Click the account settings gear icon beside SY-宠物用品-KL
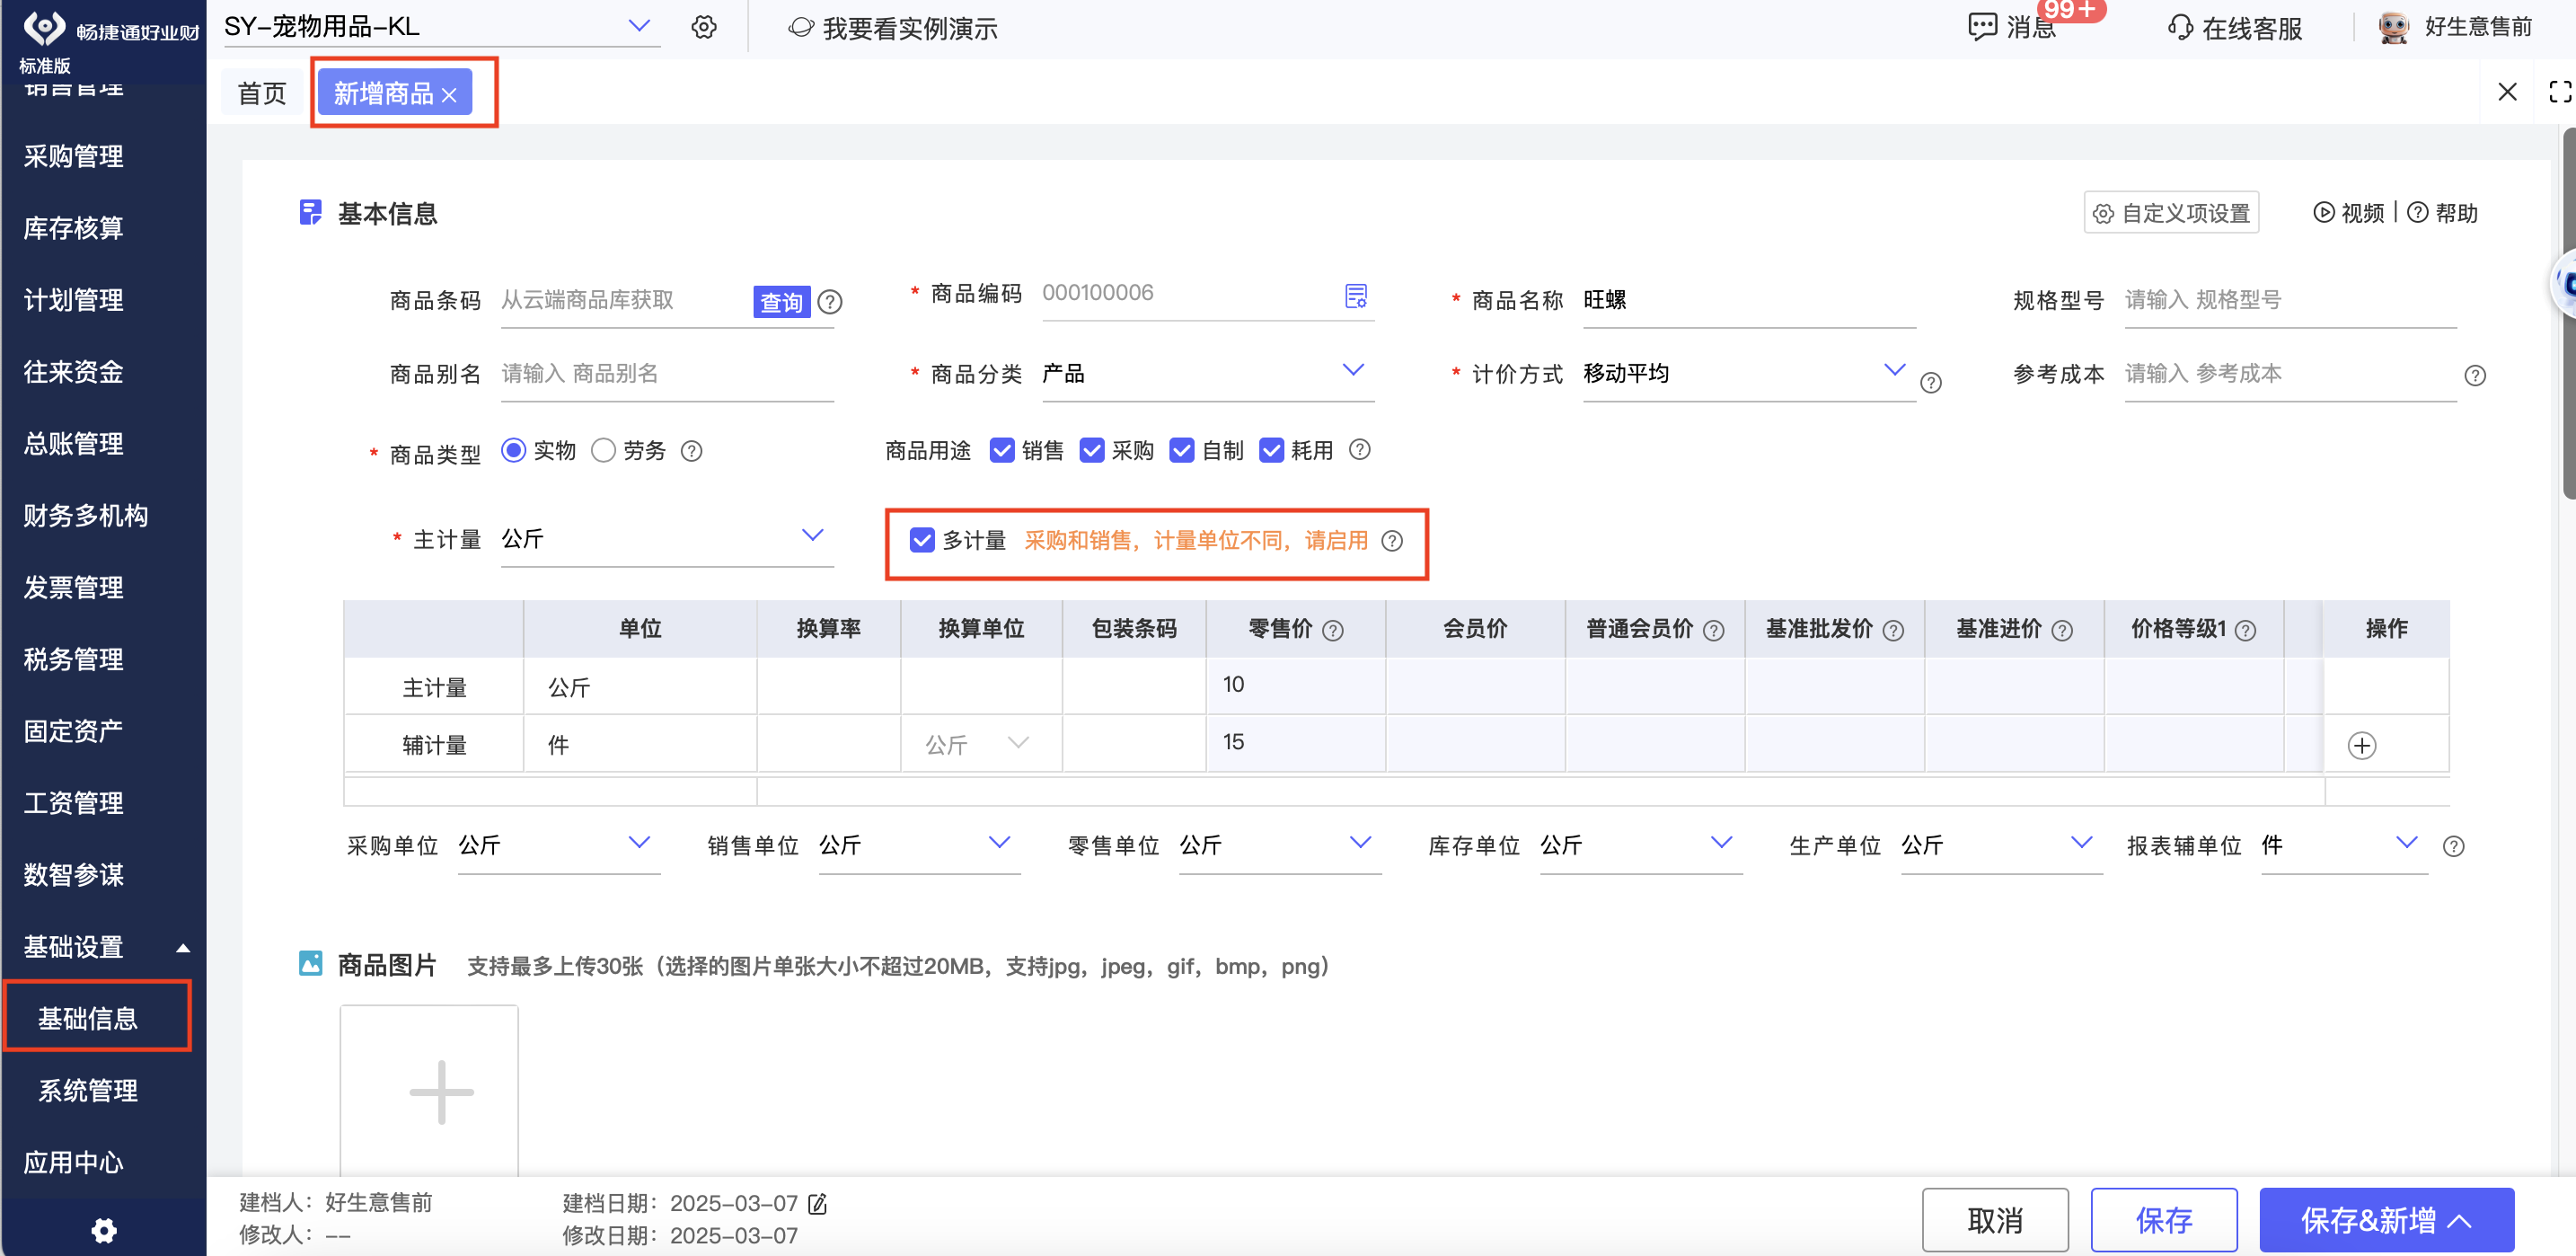Viewport: 2576px width, 1256px height. [704, 27]
